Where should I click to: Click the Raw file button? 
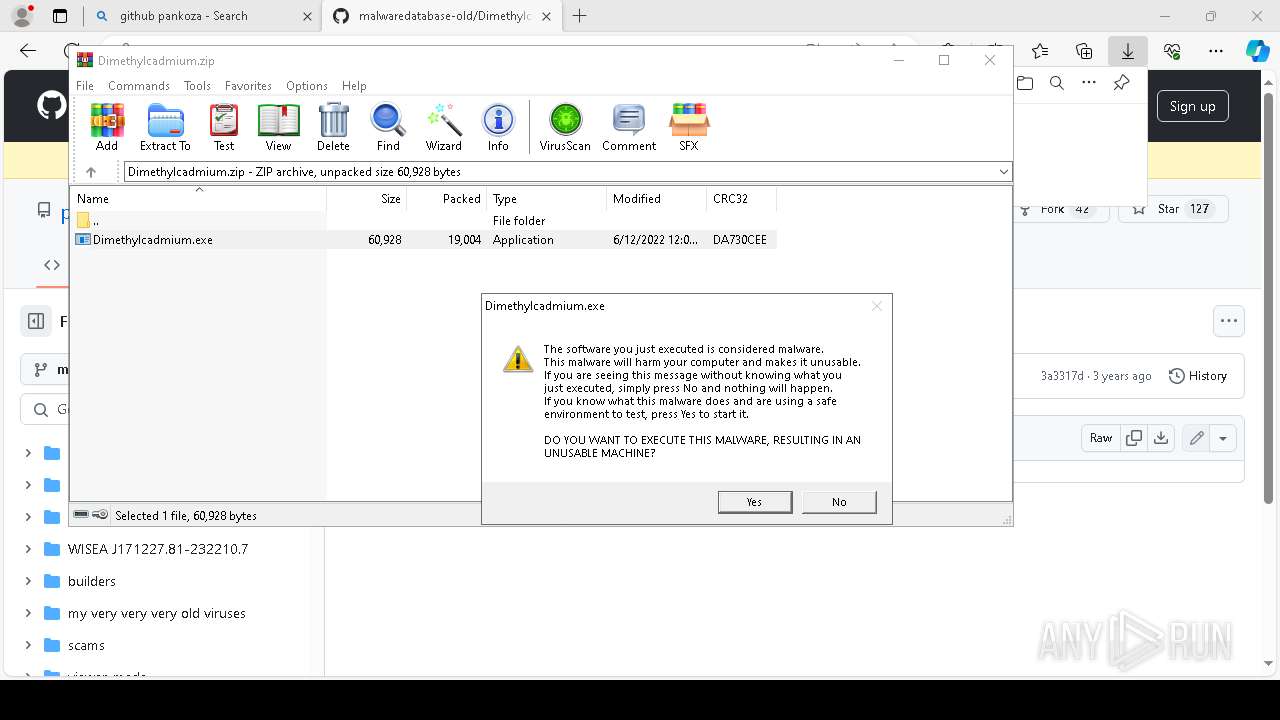(x=1101, y=438)
